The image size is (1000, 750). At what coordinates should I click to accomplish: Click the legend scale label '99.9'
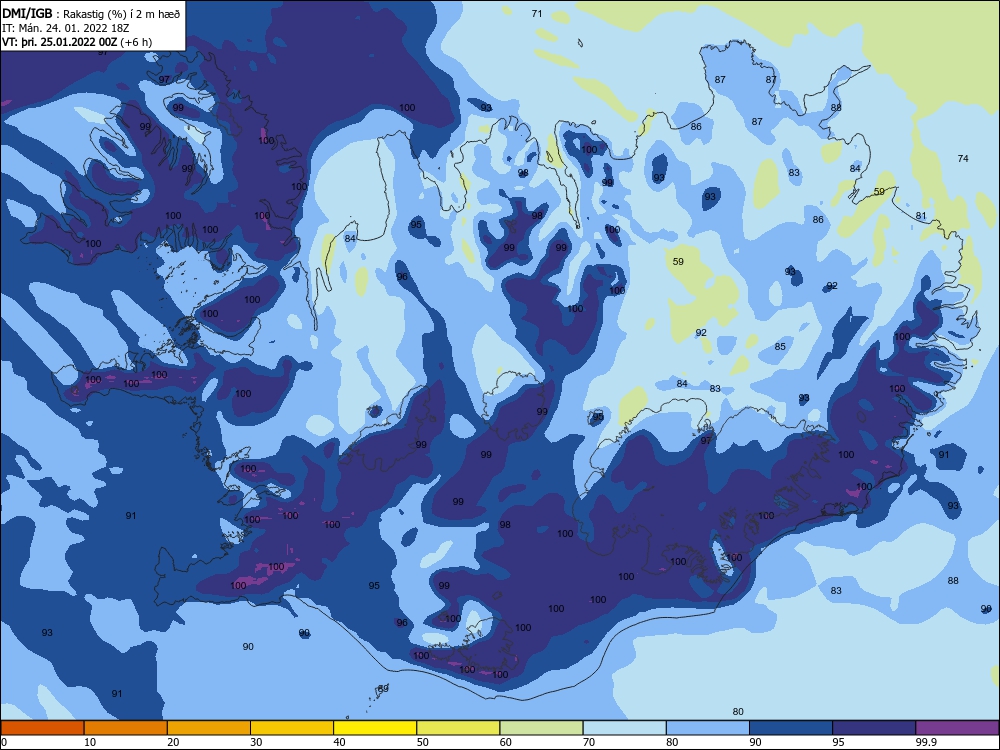(x=925, y=742)
